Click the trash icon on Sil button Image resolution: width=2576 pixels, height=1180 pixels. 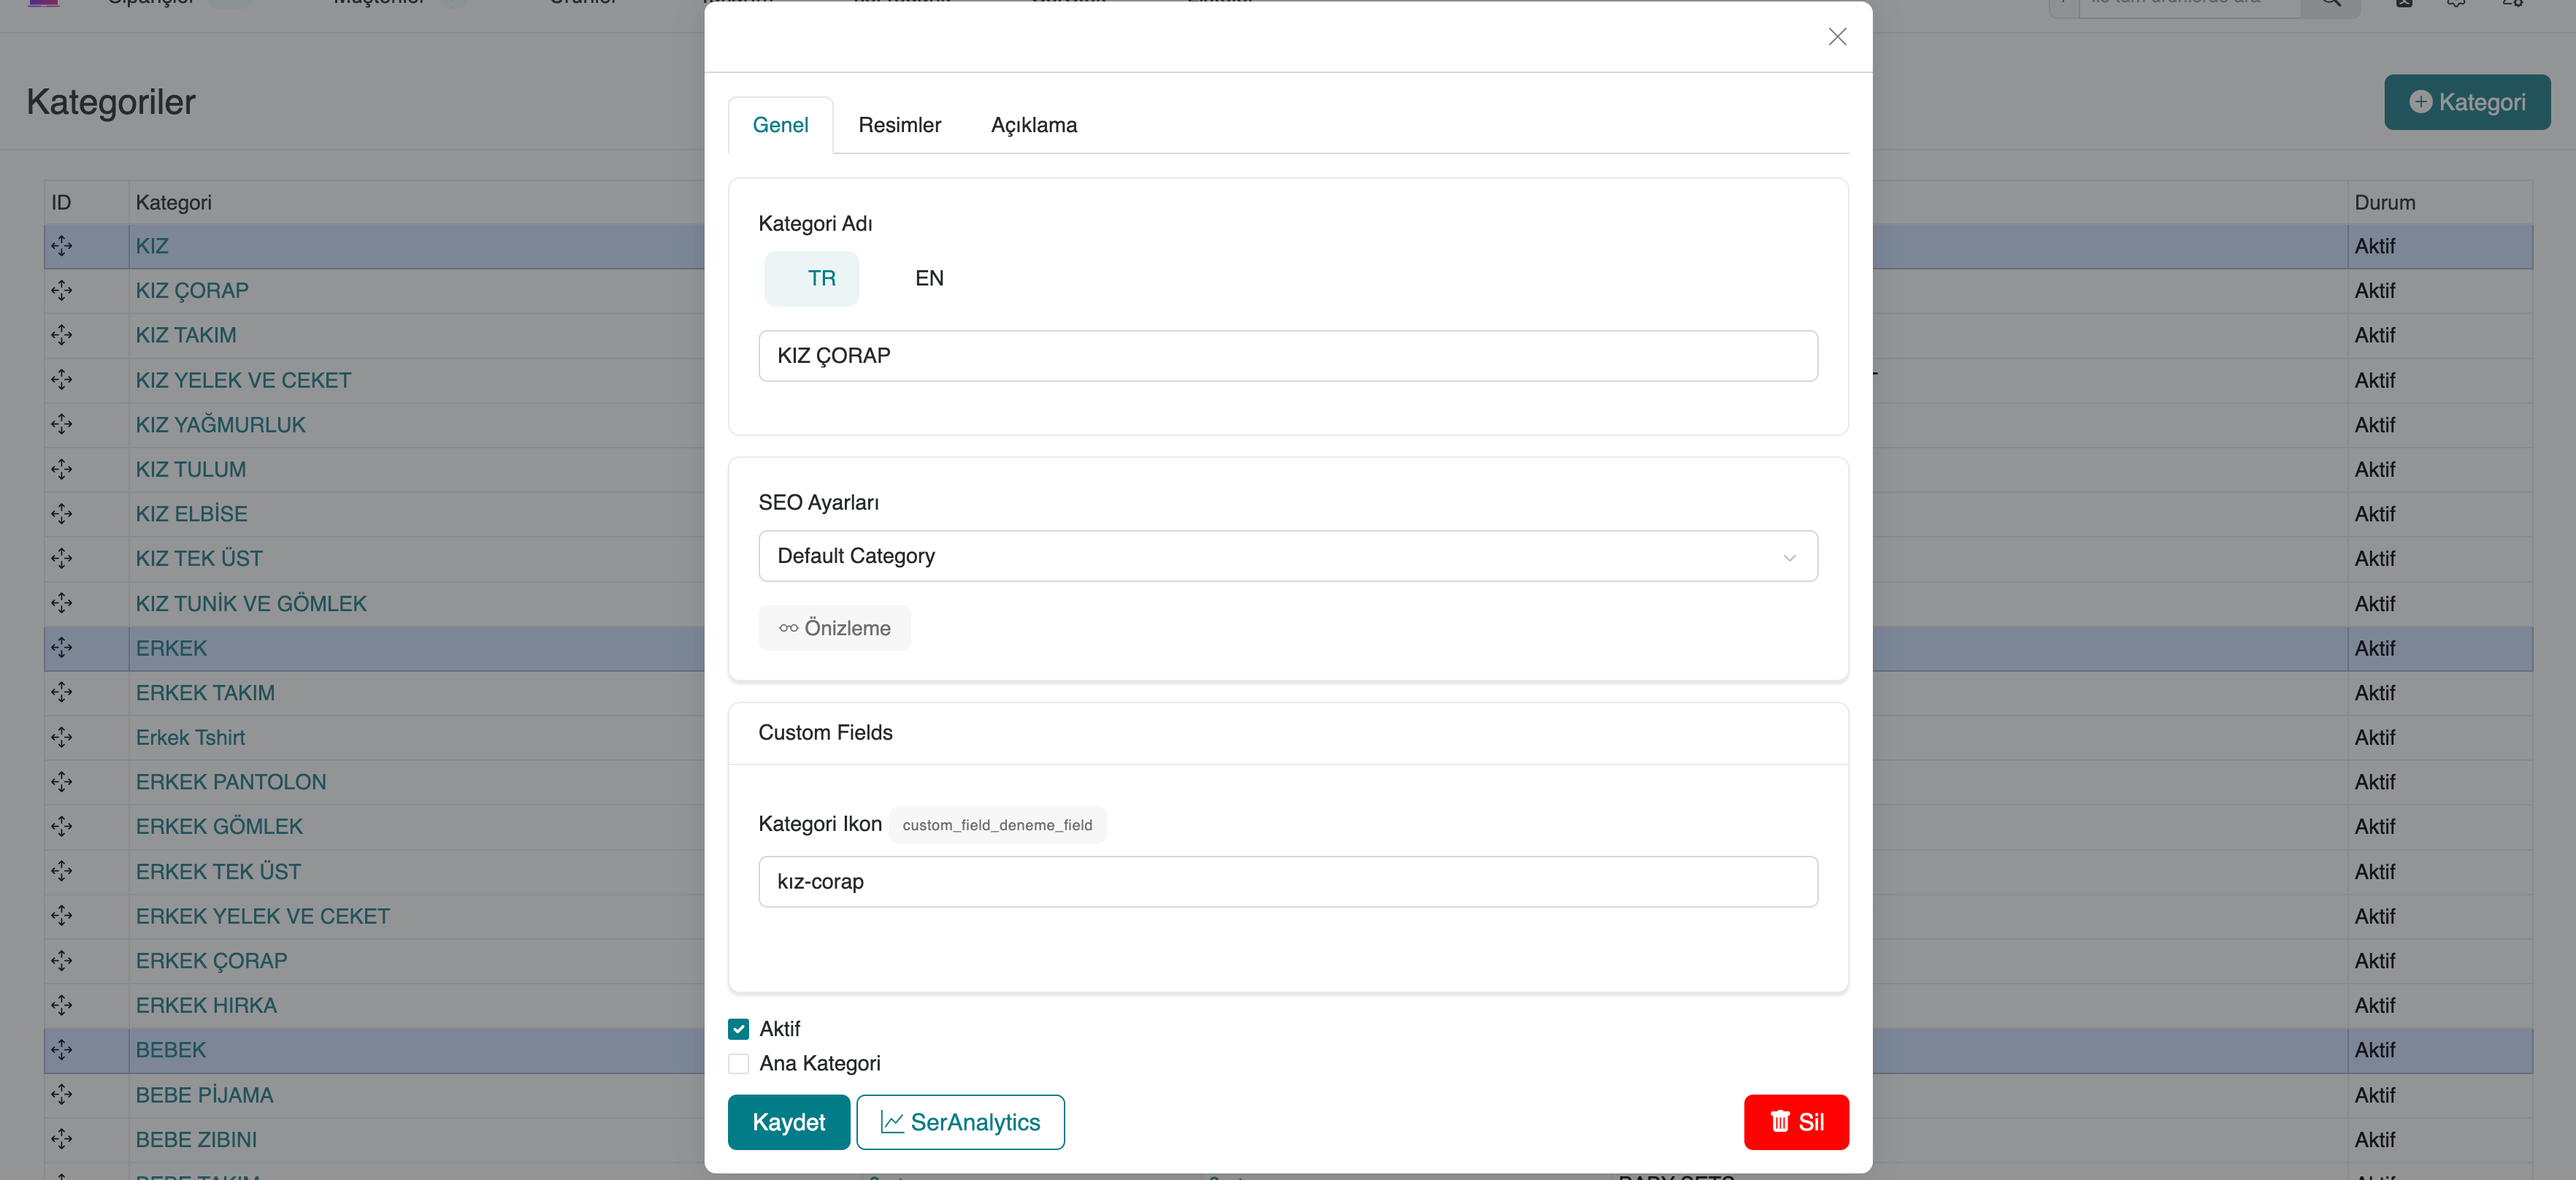(x=1780, y=1122)
